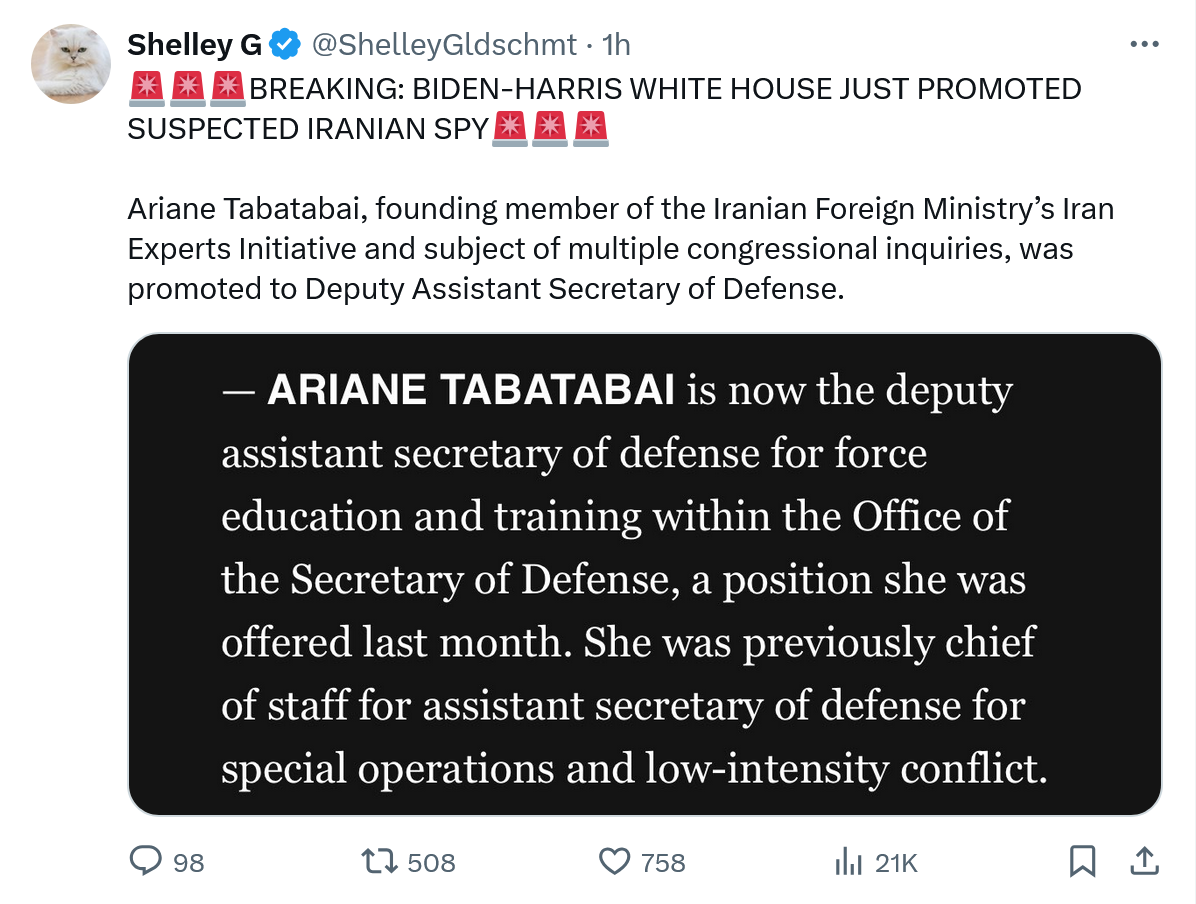The width and height of the screenshot is (1196, 904).
Task: Click the reply speech bubble icon
Action: [147, 861]
